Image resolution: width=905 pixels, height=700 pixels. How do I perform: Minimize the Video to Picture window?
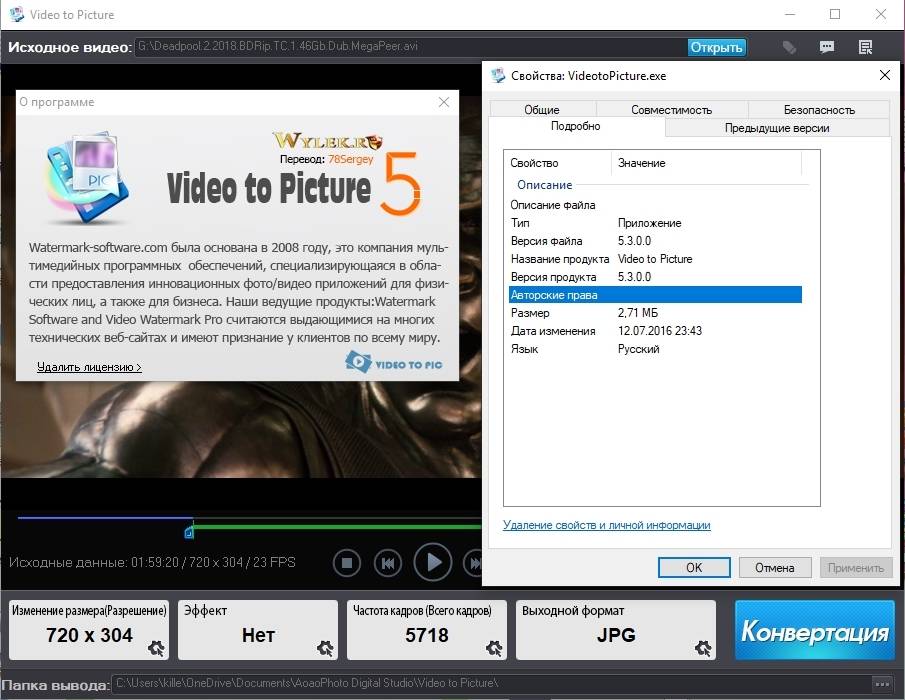(790, 14)
